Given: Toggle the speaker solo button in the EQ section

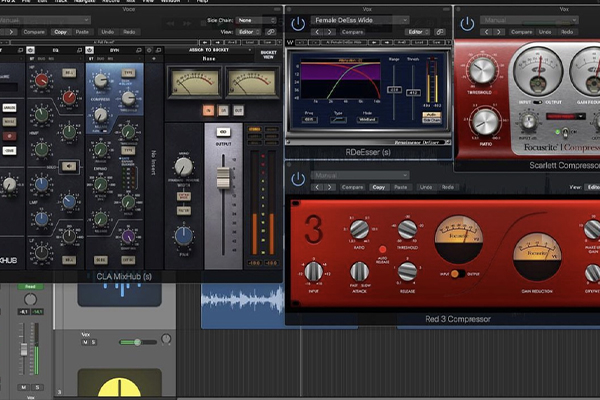Looking at the screenshot, I should click(x=69, y=166).
